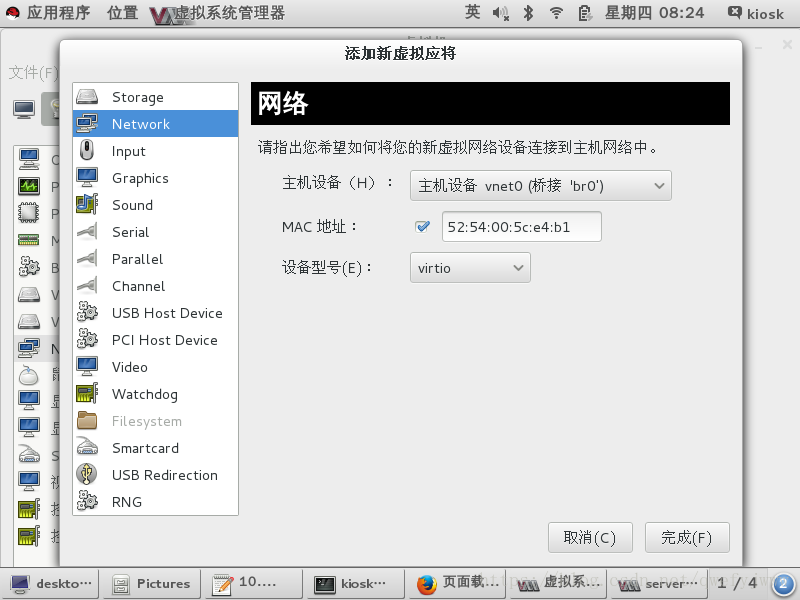
Task: Click the 取消(C) cancel button
Action: point(590,537)
